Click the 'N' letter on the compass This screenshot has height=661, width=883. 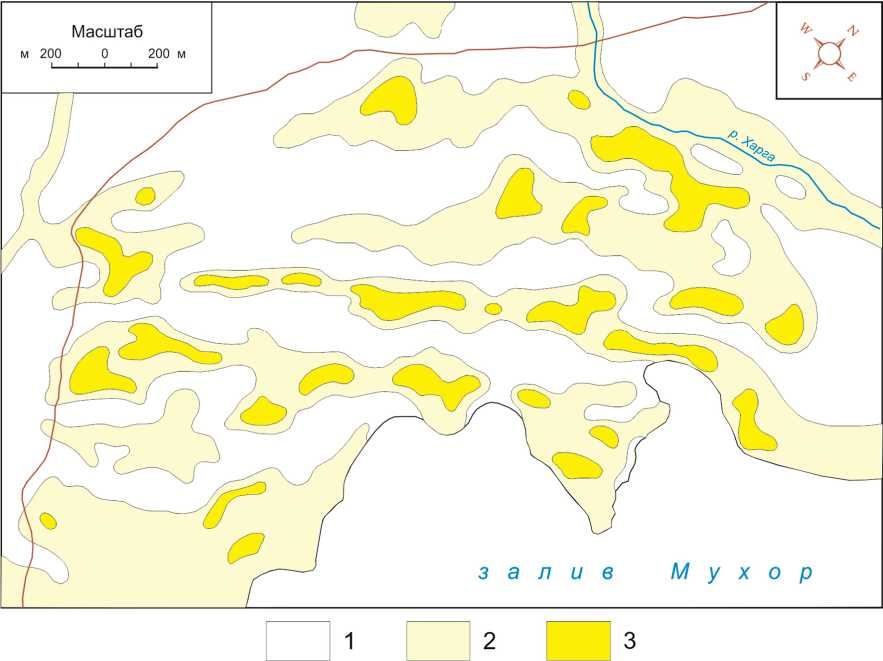click(853, 32)
